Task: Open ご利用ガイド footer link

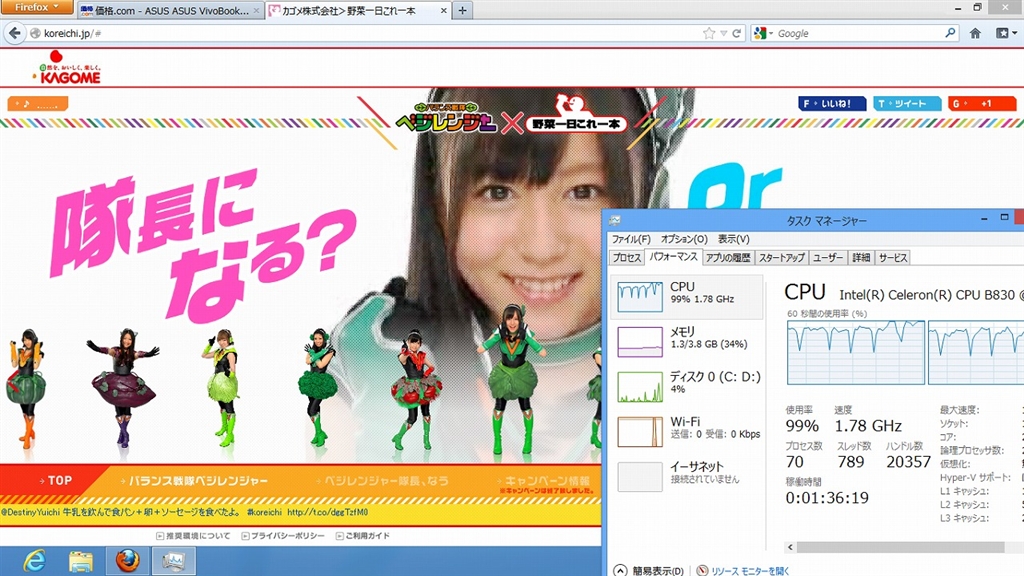Action: pos(362,536)
